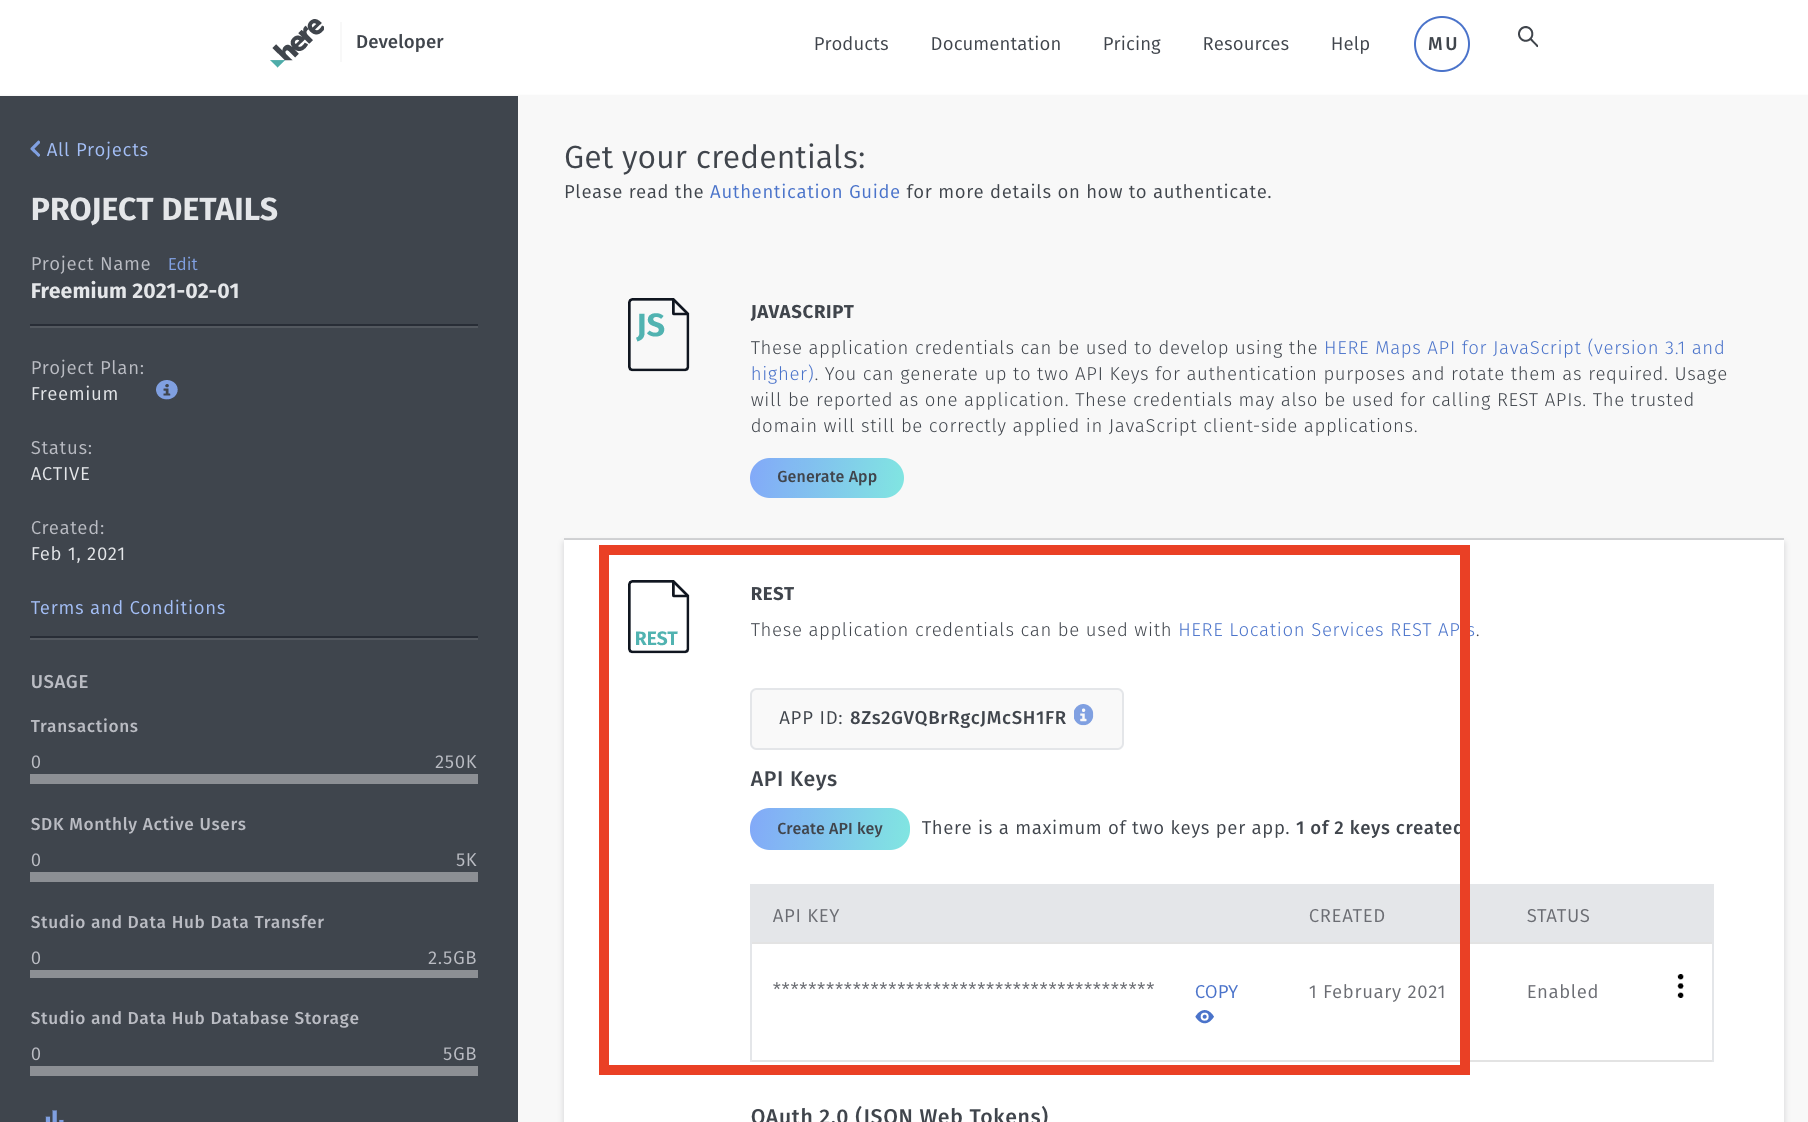Click the REST file icon

point(658,616)
